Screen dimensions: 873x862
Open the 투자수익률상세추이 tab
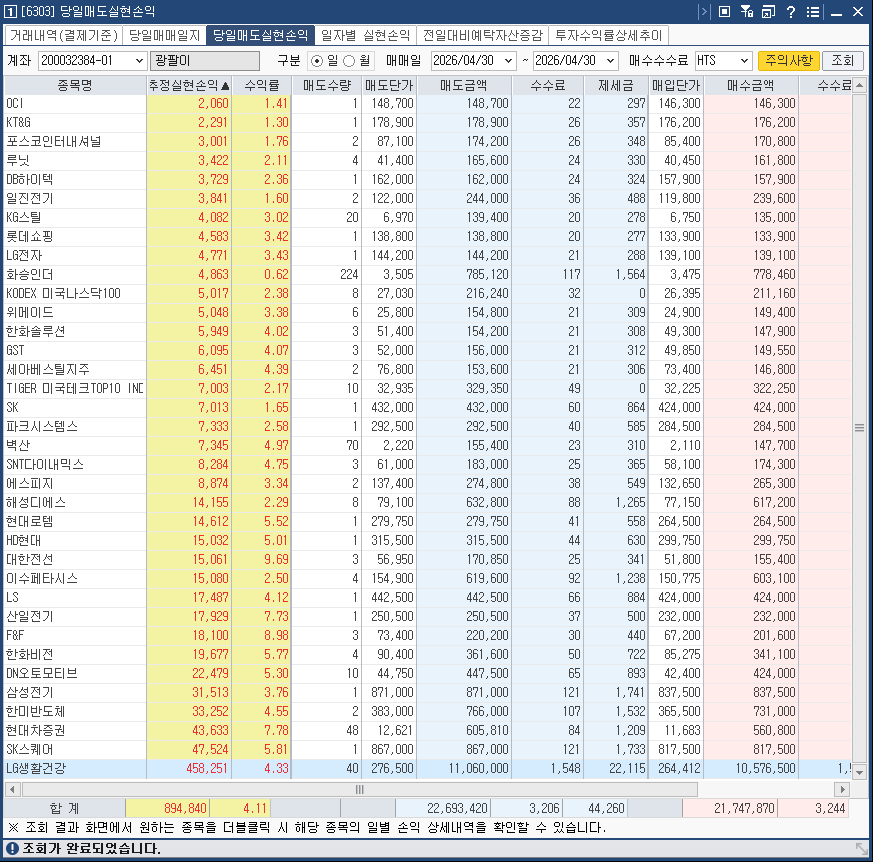point(609,35)
